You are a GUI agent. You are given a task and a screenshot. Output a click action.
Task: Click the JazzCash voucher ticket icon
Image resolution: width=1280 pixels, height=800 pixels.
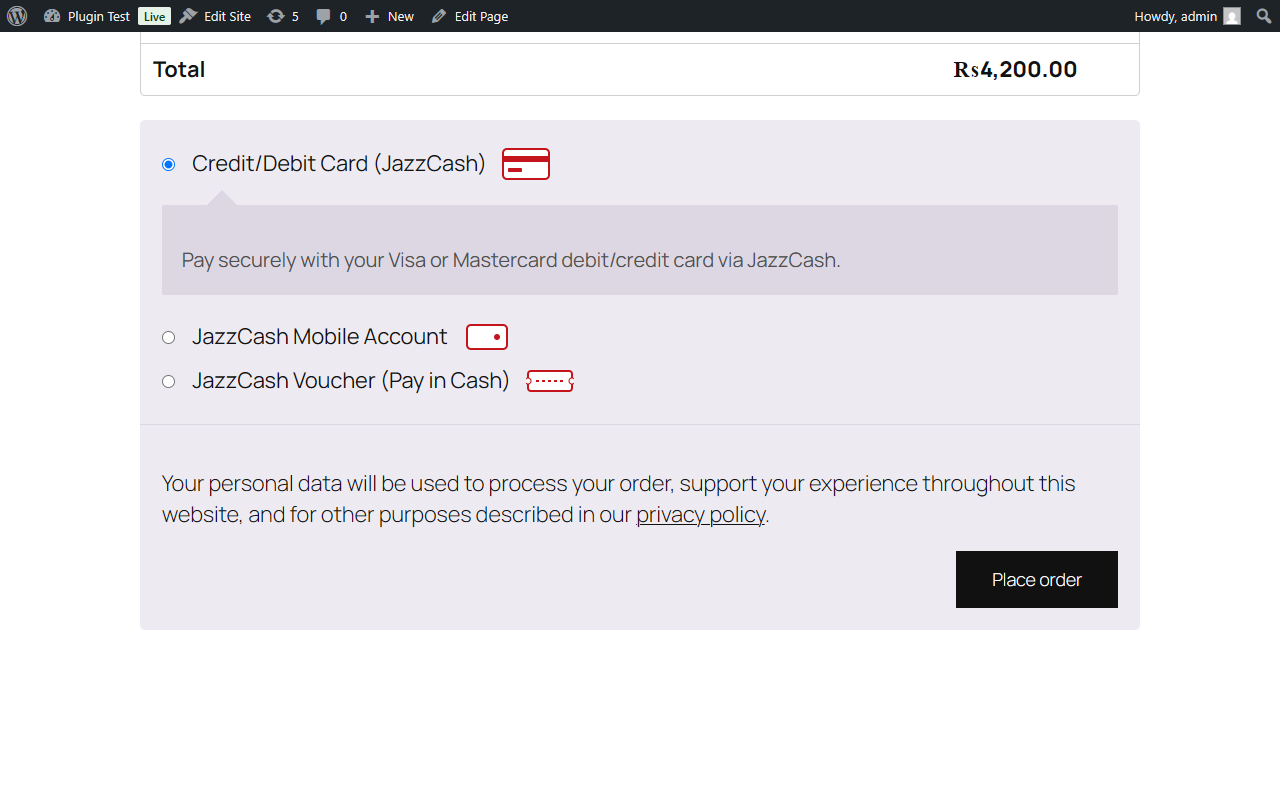click(x=550, y=381)
